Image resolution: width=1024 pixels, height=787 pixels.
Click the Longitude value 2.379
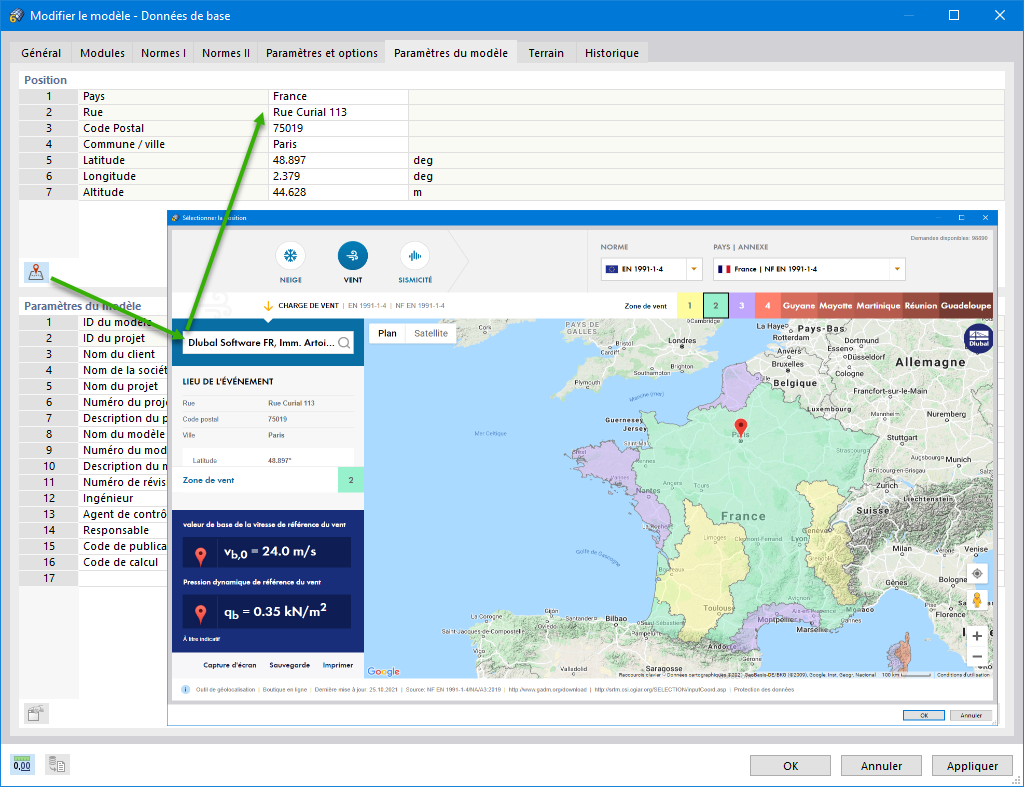[338, 176]
